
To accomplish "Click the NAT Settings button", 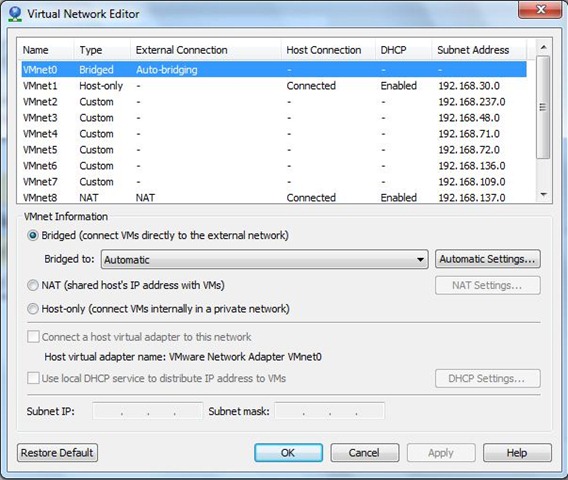I will click(488, 285).
